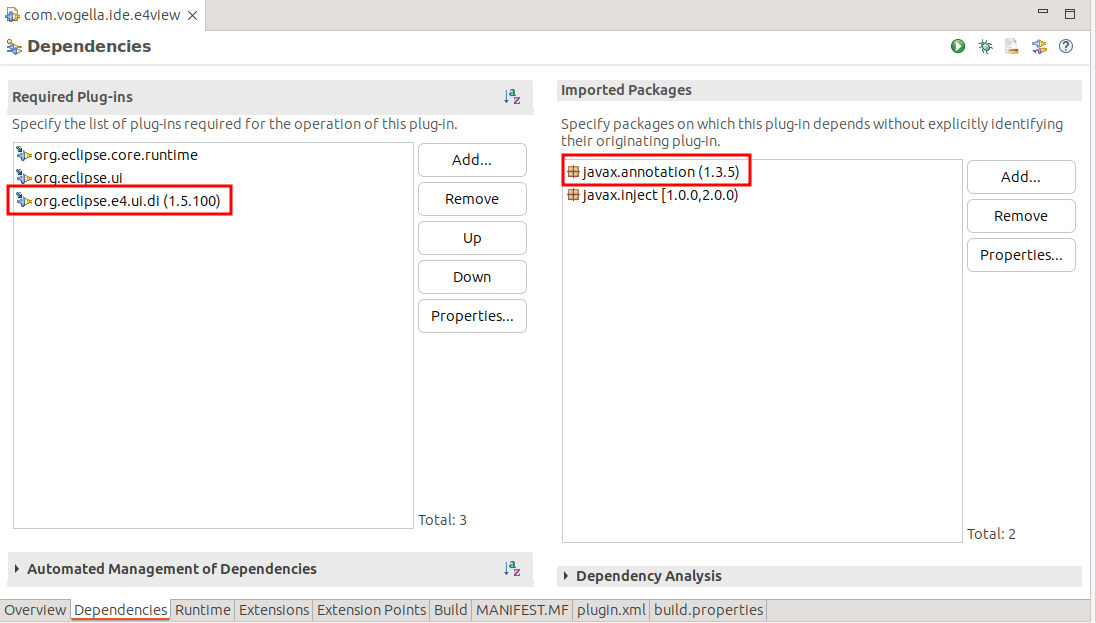Click the 'Total: 3' count label
Screen dimensions: 1096x623
(x=442, y=520)
